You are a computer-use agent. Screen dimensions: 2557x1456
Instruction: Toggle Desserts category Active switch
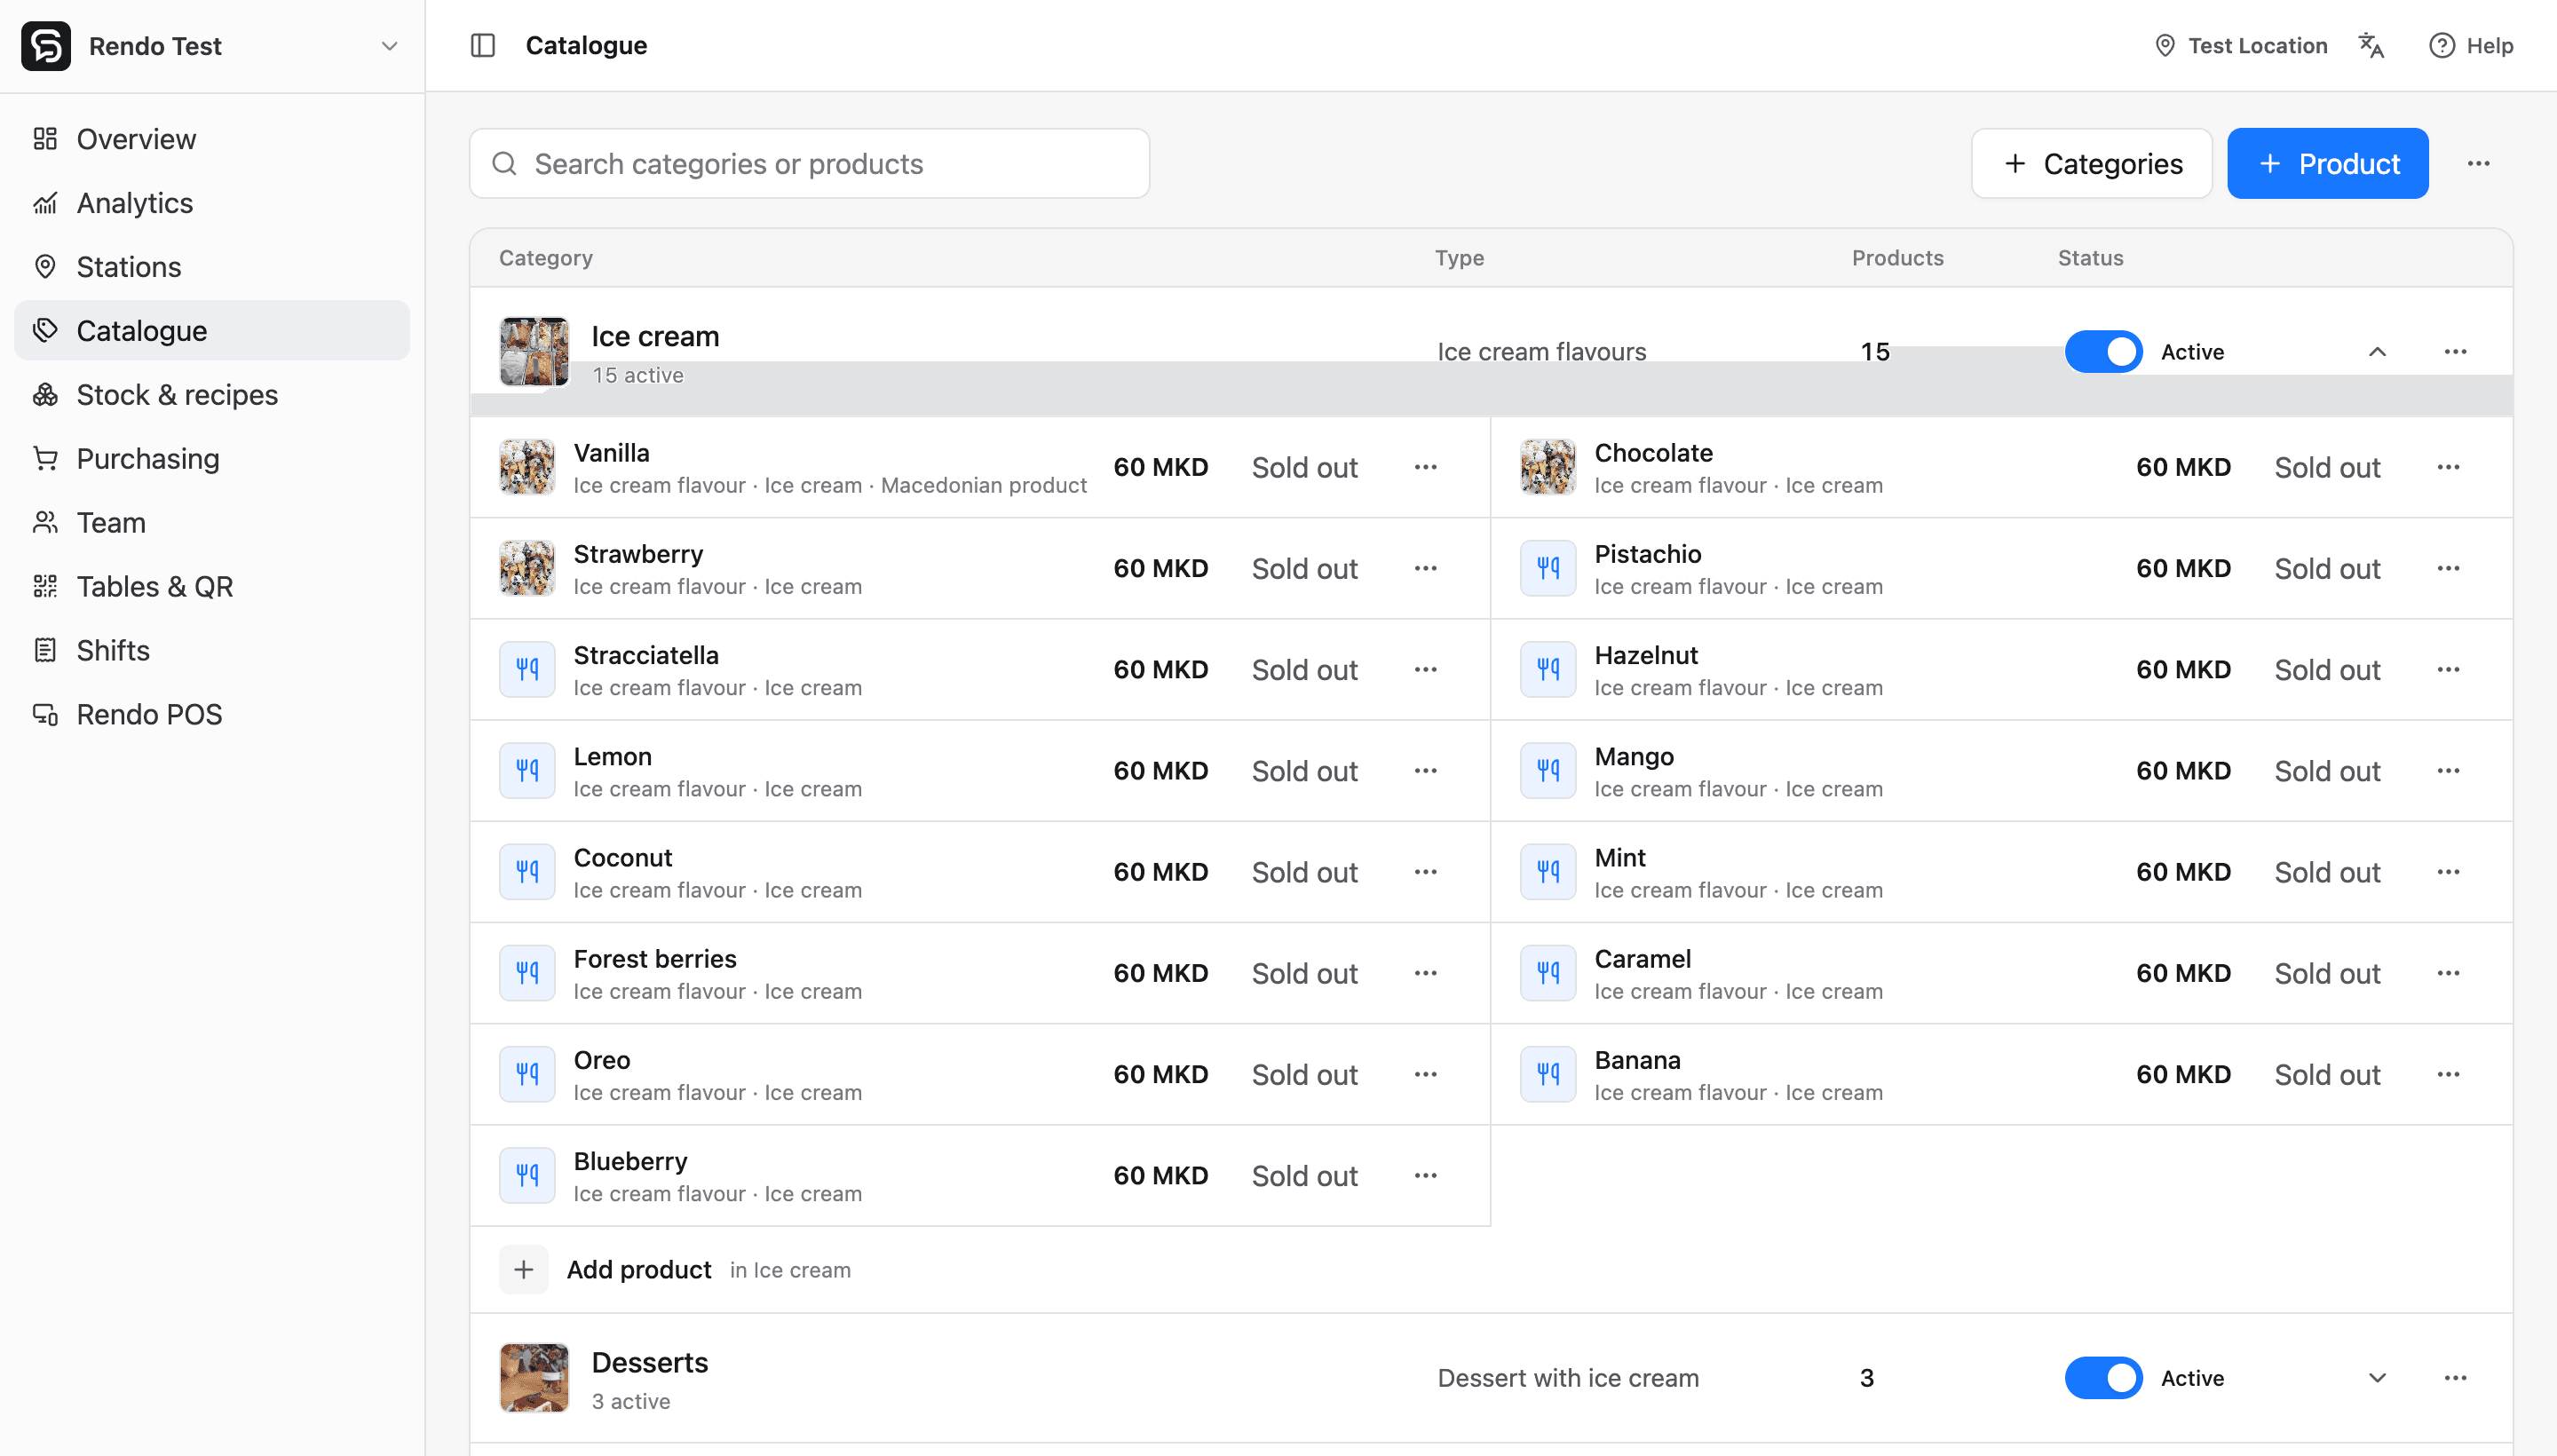[x=2103, y=1378]
